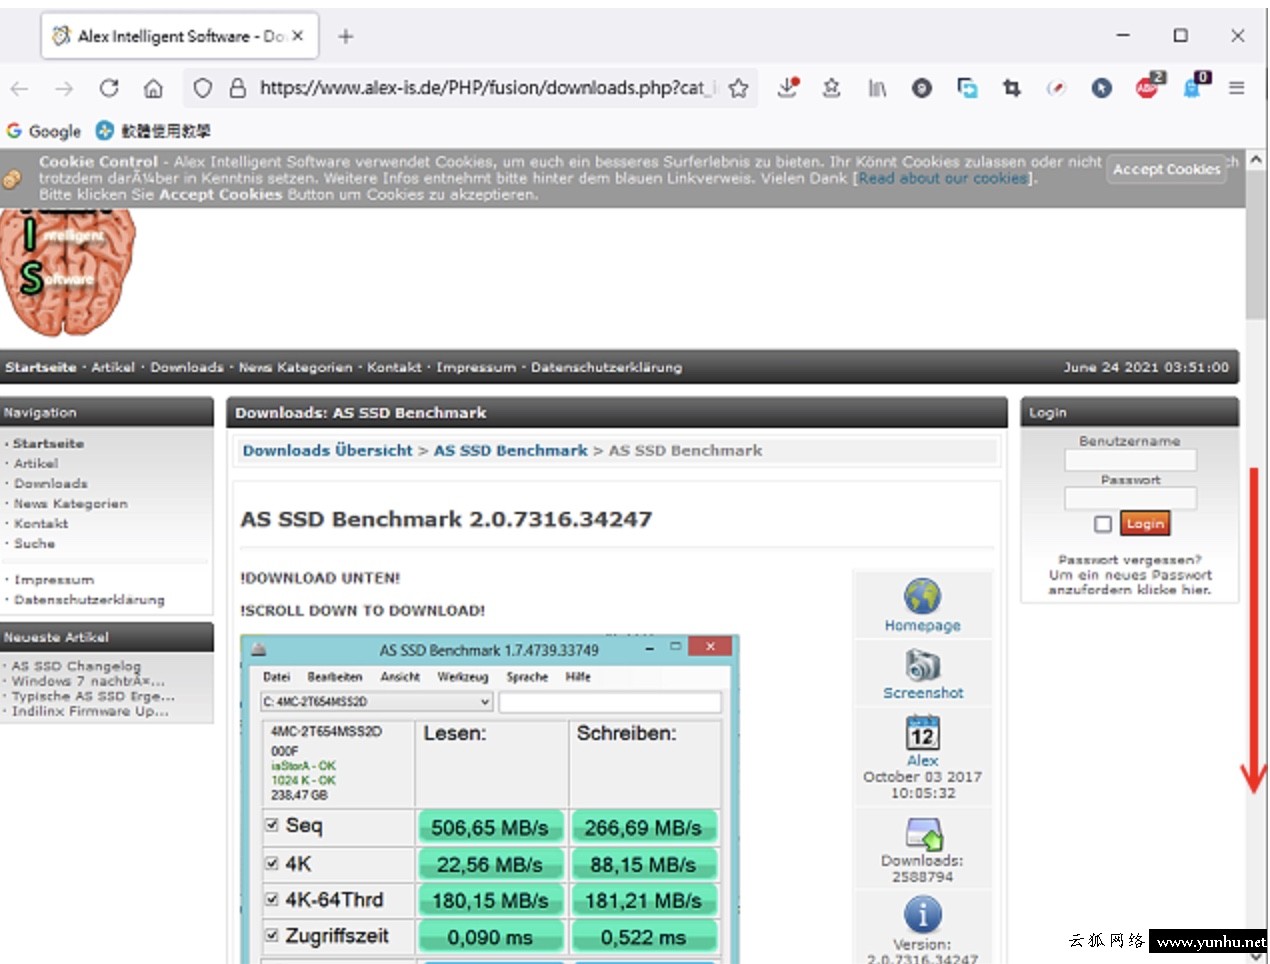The height and width of the screenshot is (964, 1270).
Task: Click the Downloads counter icon
Action: tap(923, 834)
